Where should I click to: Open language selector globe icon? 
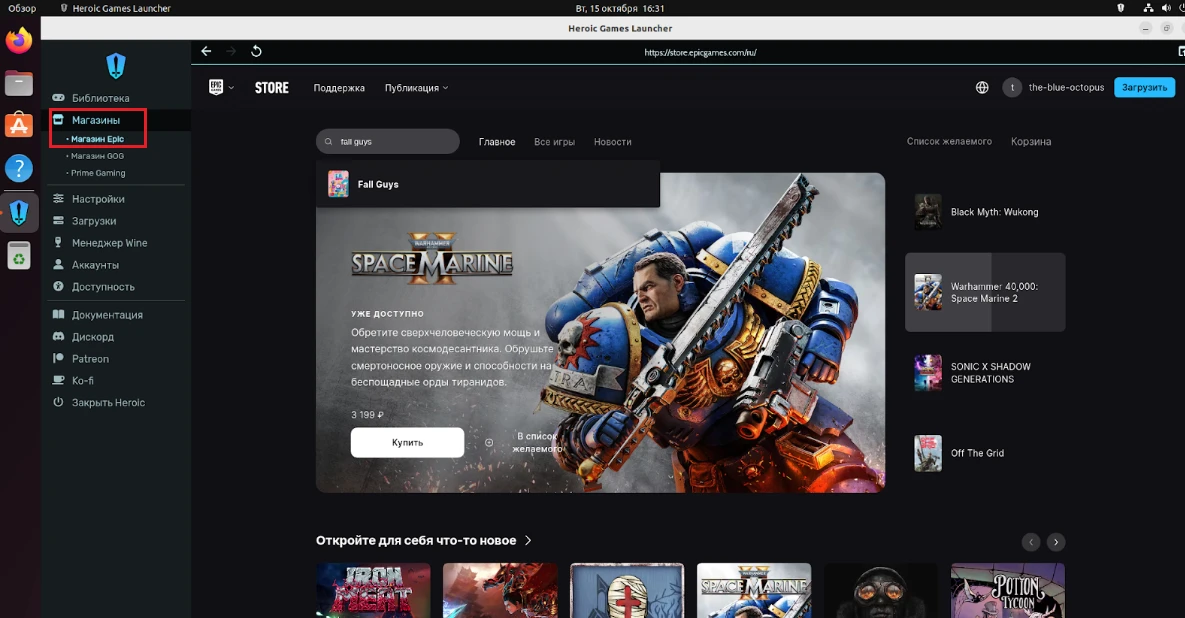pyautogui.click(x=982, y=88)
